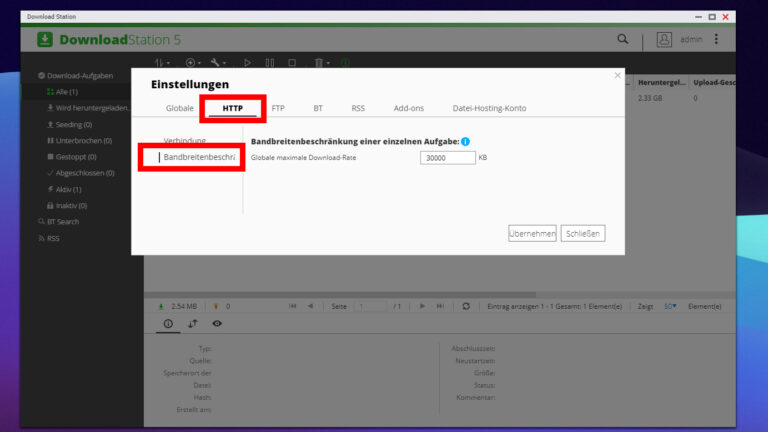Switch to the Add-ons tab

(x=408, y=108)
